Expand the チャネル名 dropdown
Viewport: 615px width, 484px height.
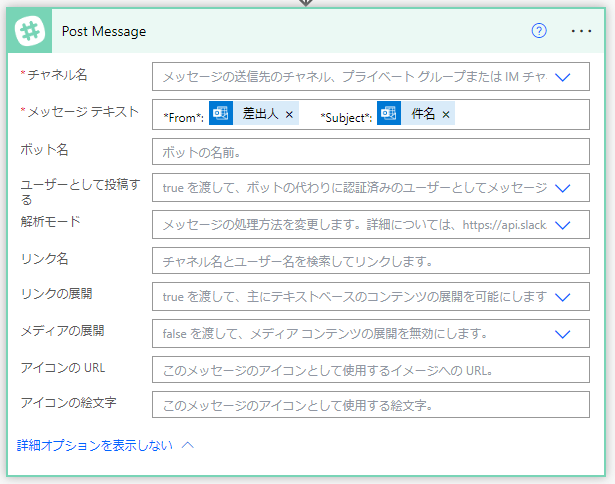(x=562, y=77)
